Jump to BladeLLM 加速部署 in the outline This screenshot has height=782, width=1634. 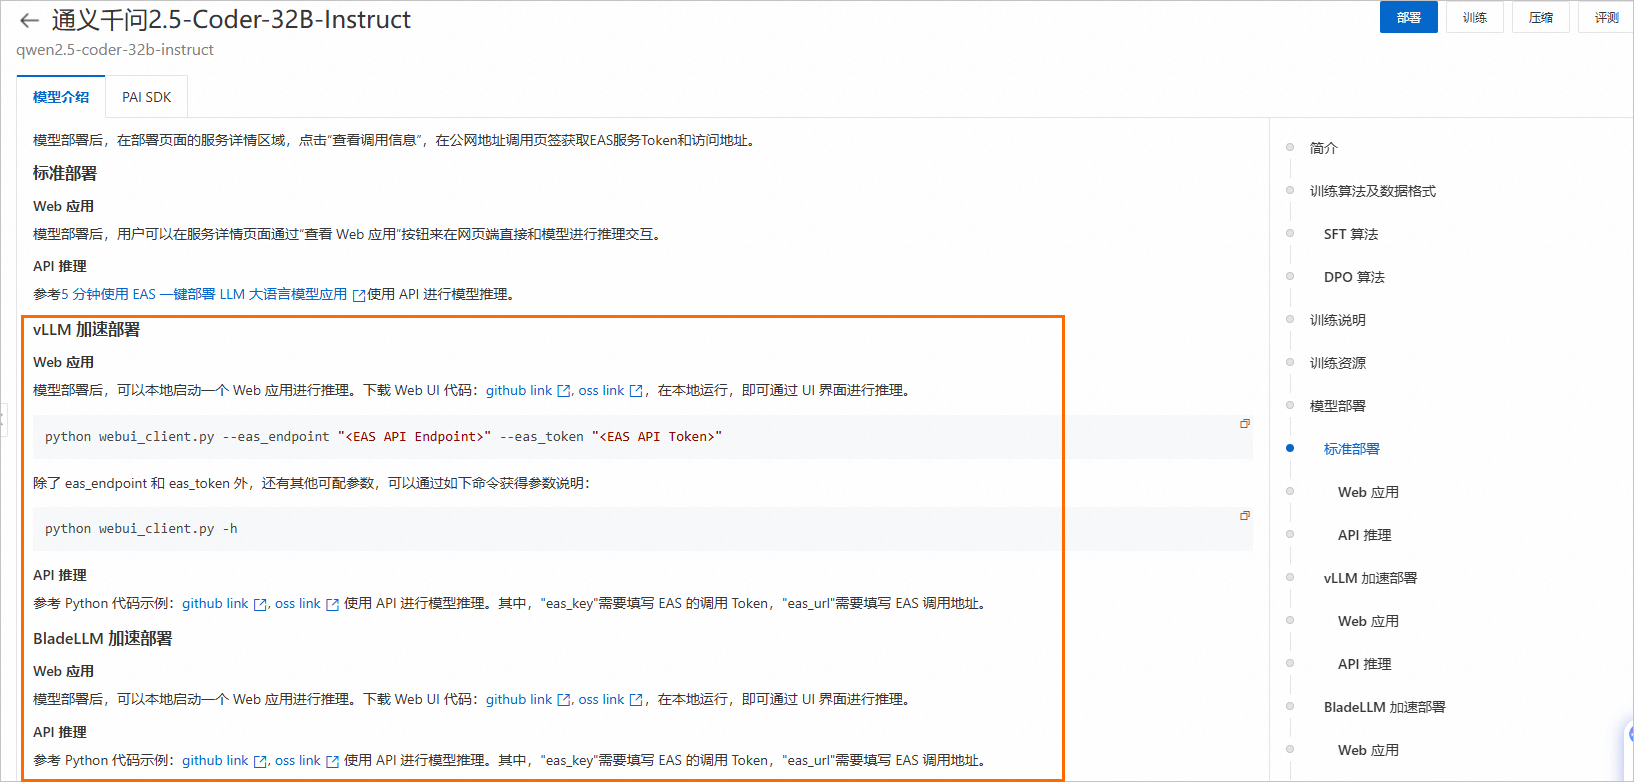[1384, 707]
